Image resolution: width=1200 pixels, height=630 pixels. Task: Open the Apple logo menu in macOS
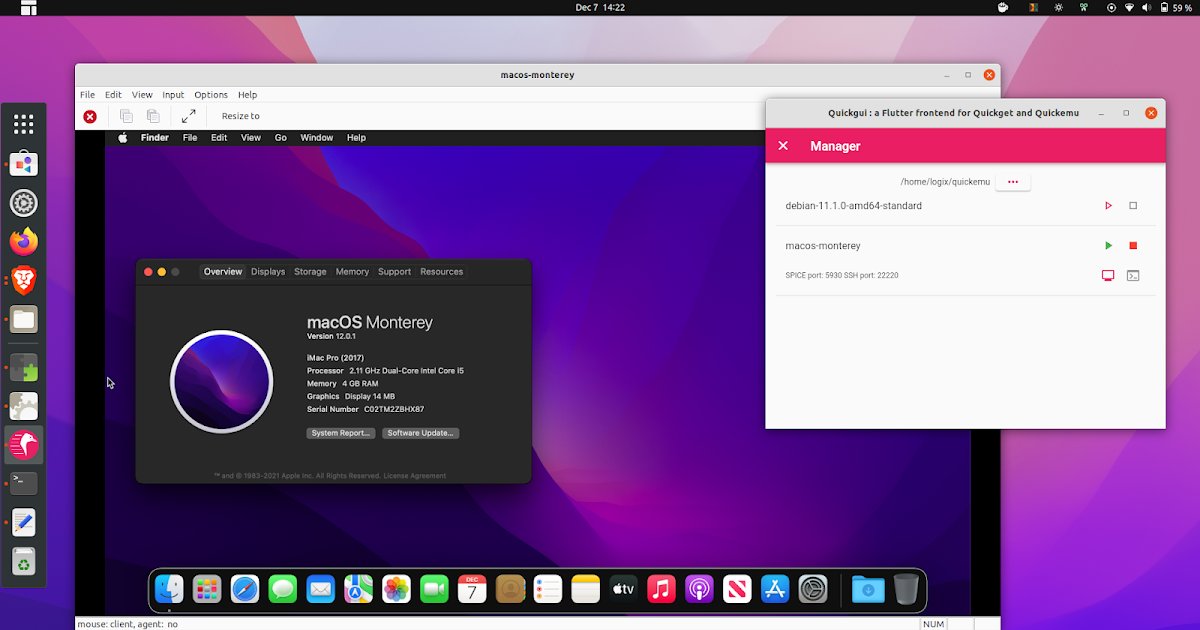click(x=124, y=138)
